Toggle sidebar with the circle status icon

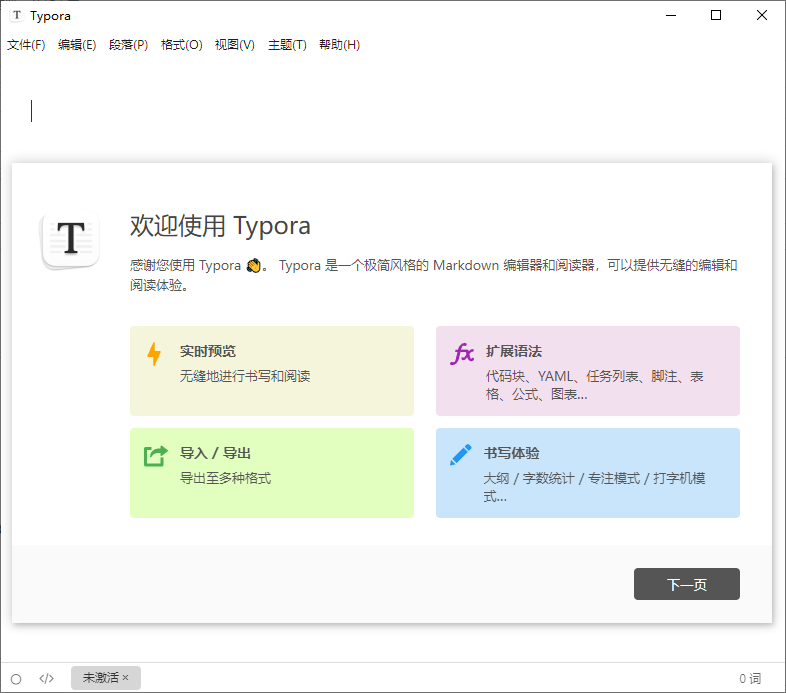[x=16, y=678]
